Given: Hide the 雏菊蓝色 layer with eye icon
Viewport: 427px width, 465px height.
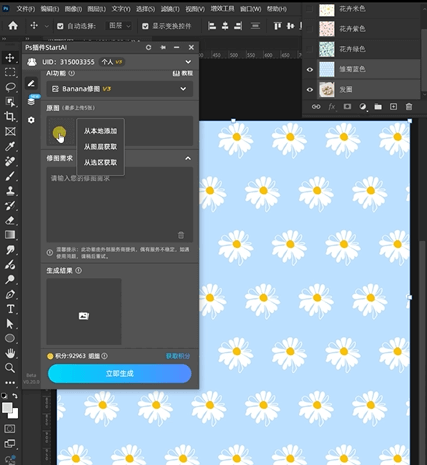Looking at the screenshot, I should click(310, 69).
